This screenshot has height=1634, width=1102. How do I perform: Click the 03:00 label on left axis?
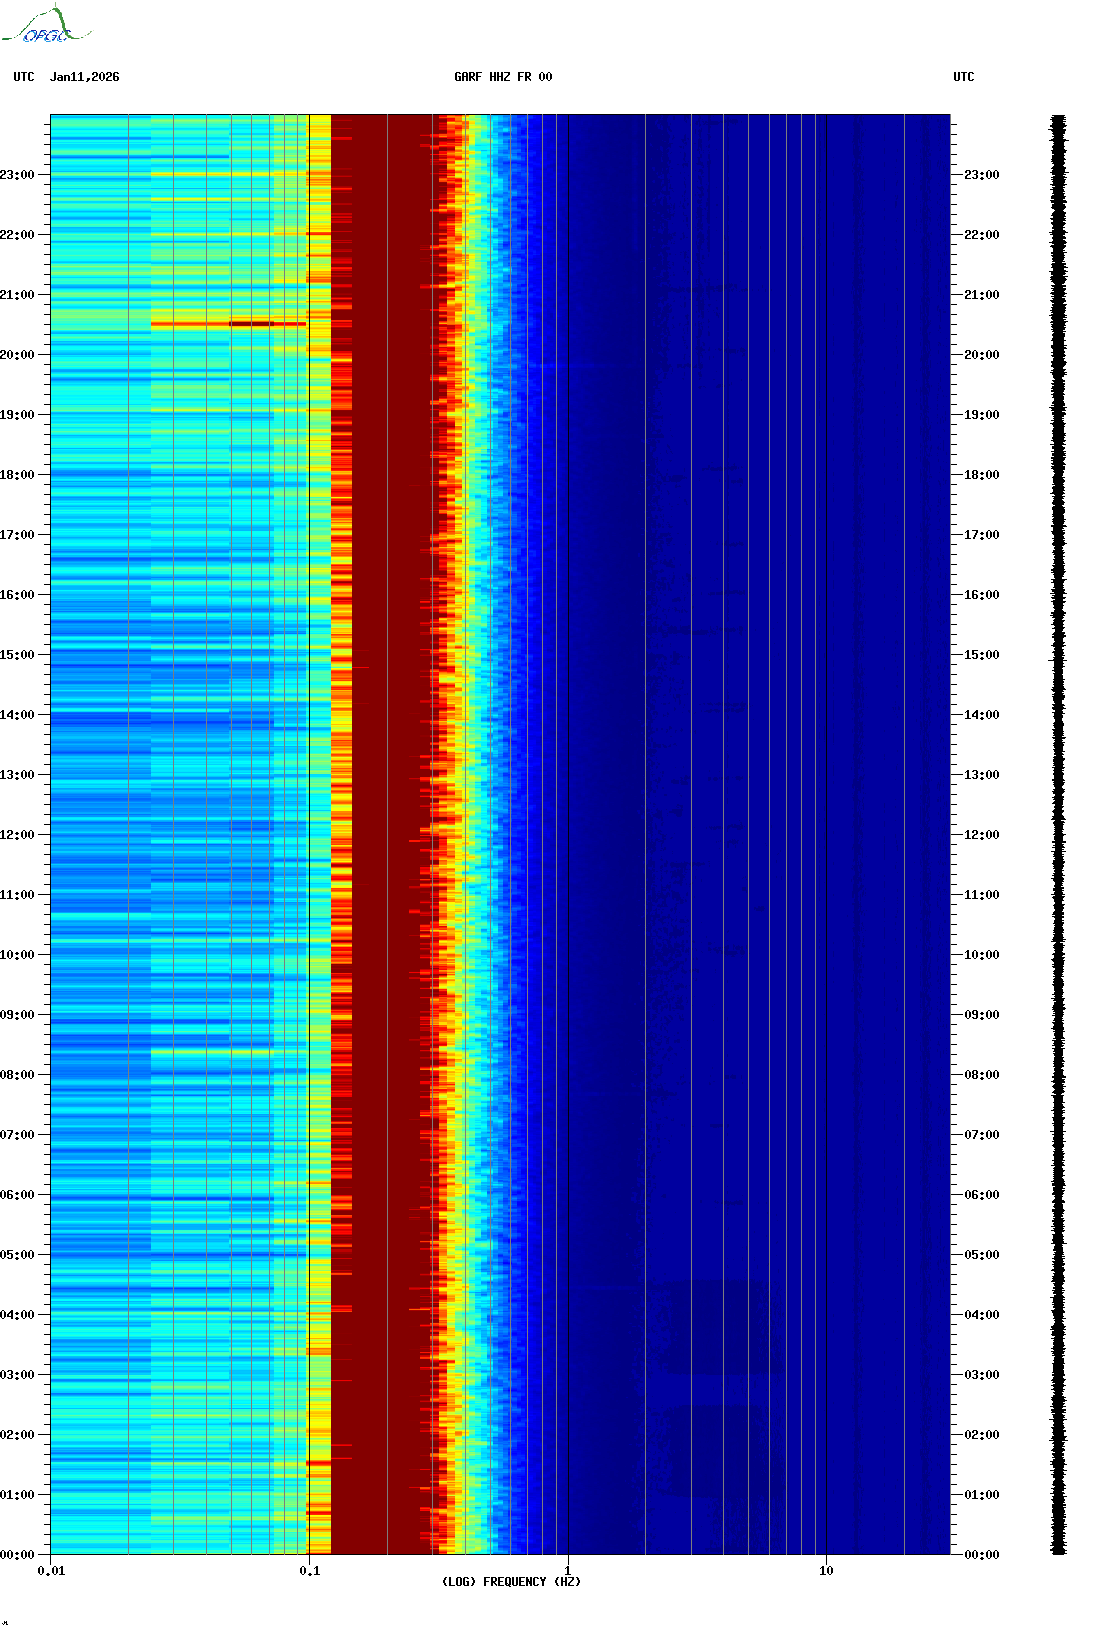(x=18, y=1375)
